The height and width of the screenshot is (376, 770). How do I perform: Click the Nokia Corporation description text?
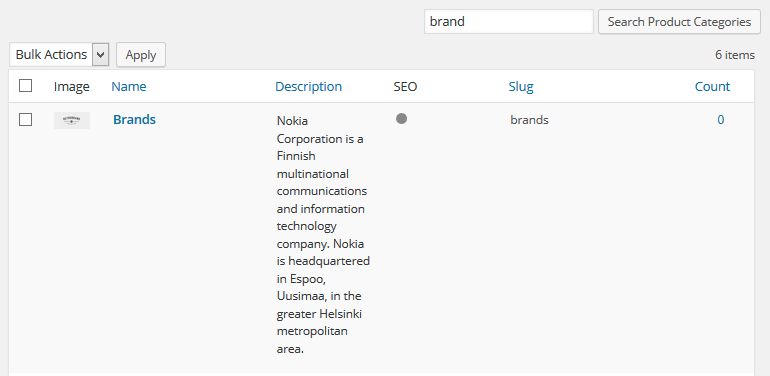pyautogui.click(x=323, y=235)
